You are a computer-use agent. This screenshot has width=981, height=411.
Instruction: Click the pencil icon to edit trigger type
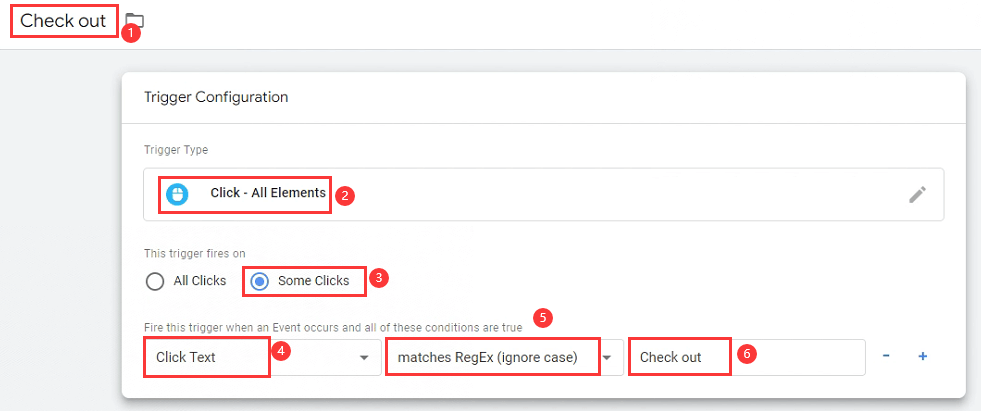(x=917, y=195)
